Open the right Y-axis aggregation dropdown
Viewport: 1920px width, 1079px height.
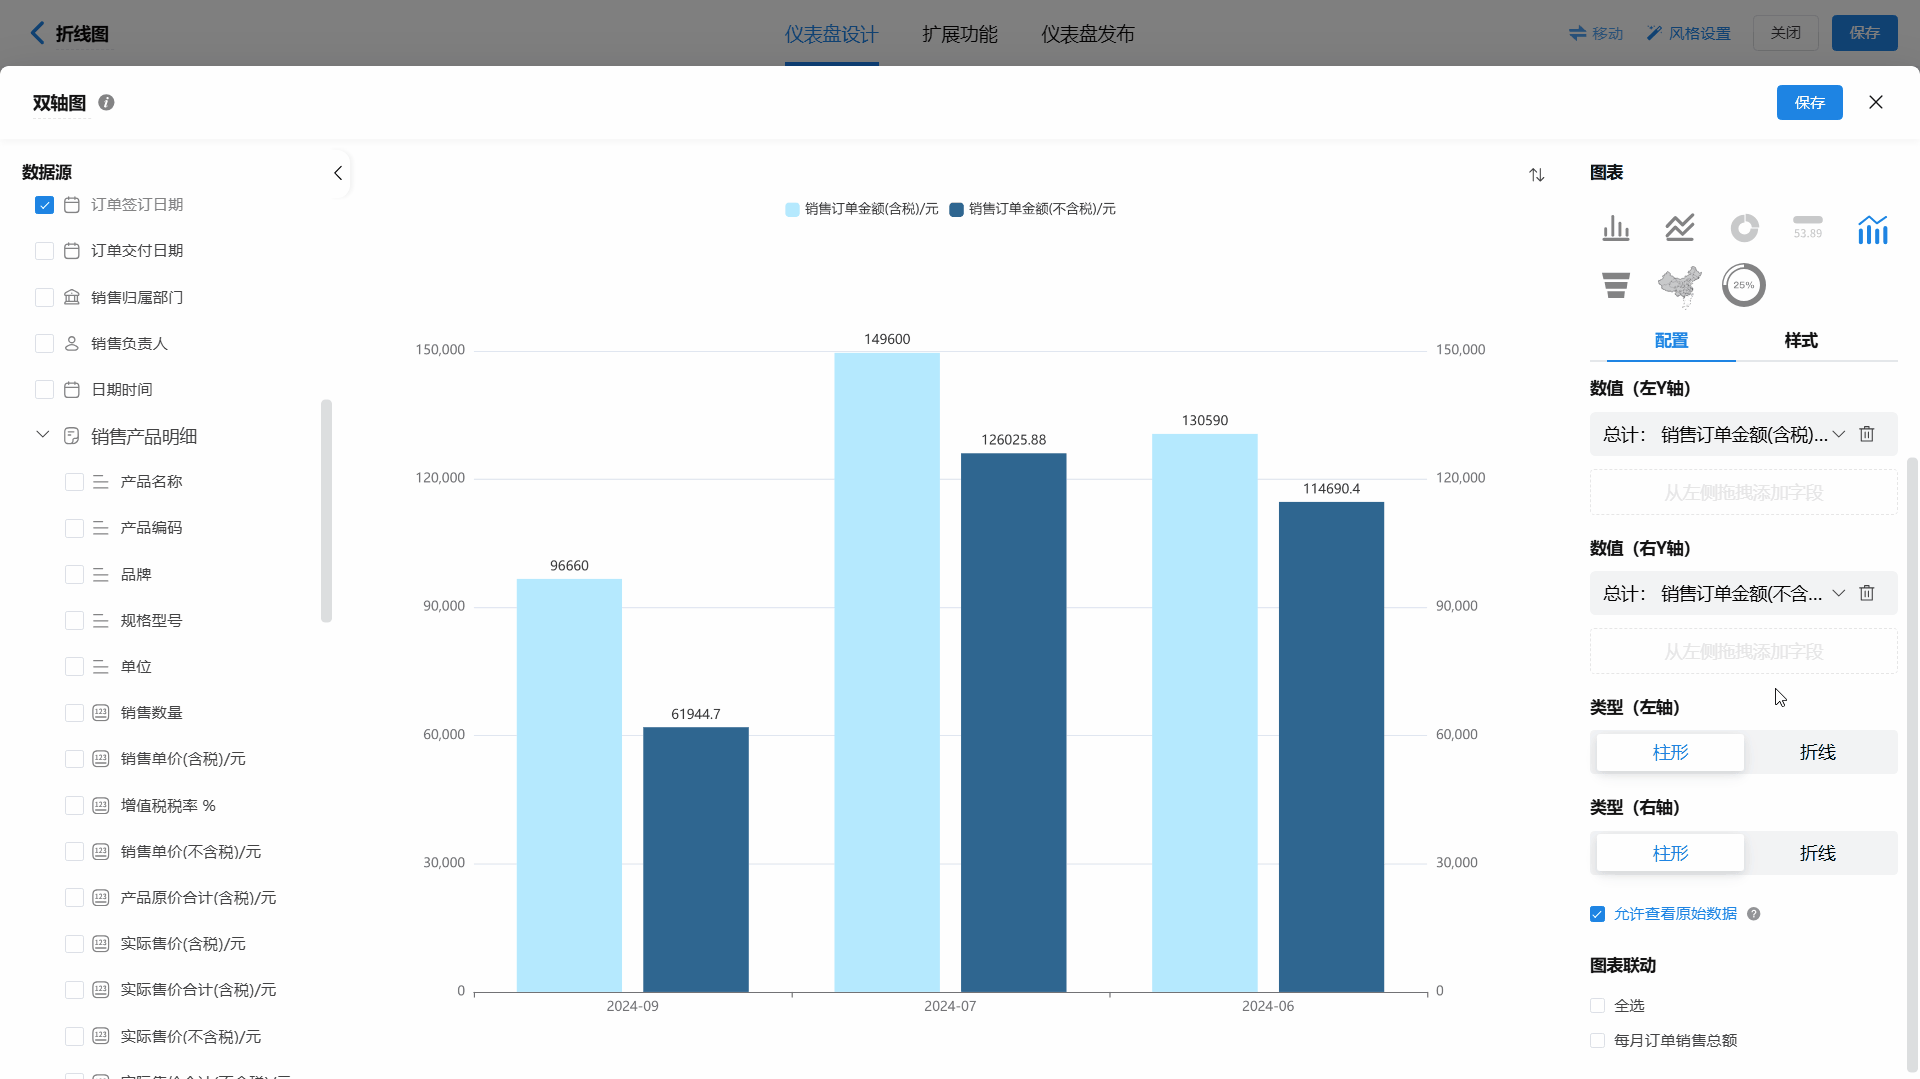1838,593
